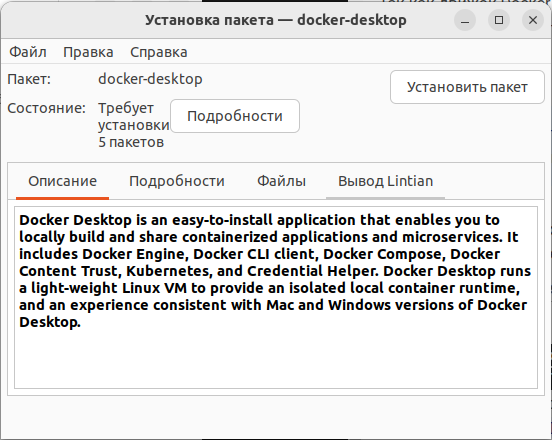Open the Справка menu
The image size is (552, 440).
(x=158, y=52)
